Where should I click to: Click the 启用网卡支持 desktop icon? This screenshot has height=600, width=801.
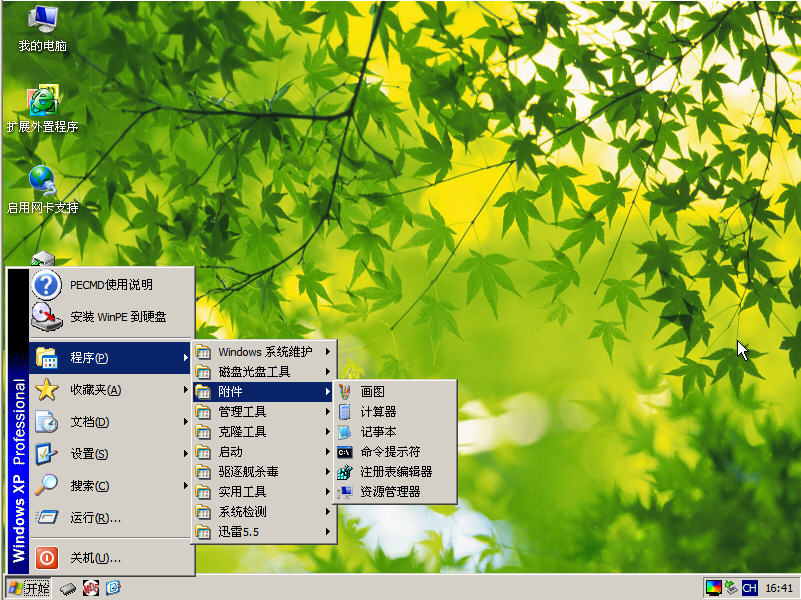(42, 190)
